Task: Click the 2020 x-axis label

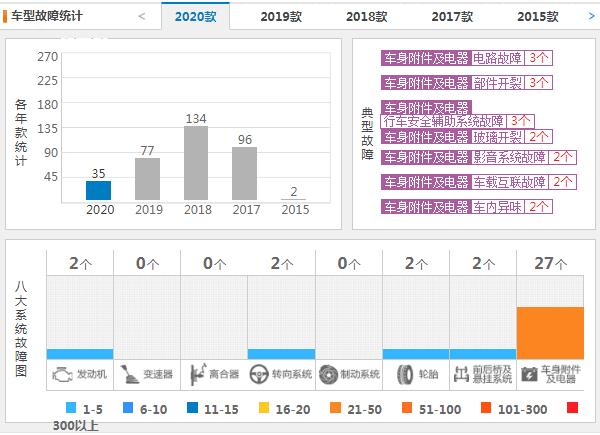Action: (100, 210)
